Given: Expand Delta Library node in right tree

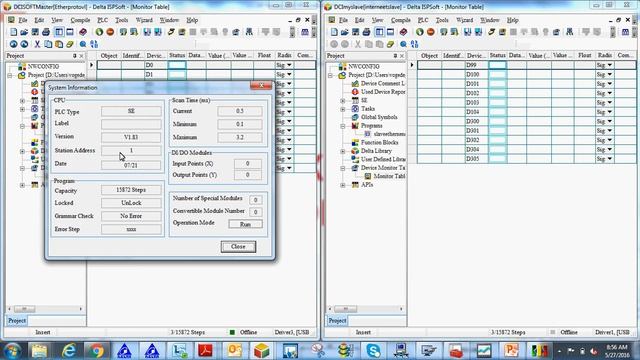Looking at the screenshot, I should [x=343, y=151].
